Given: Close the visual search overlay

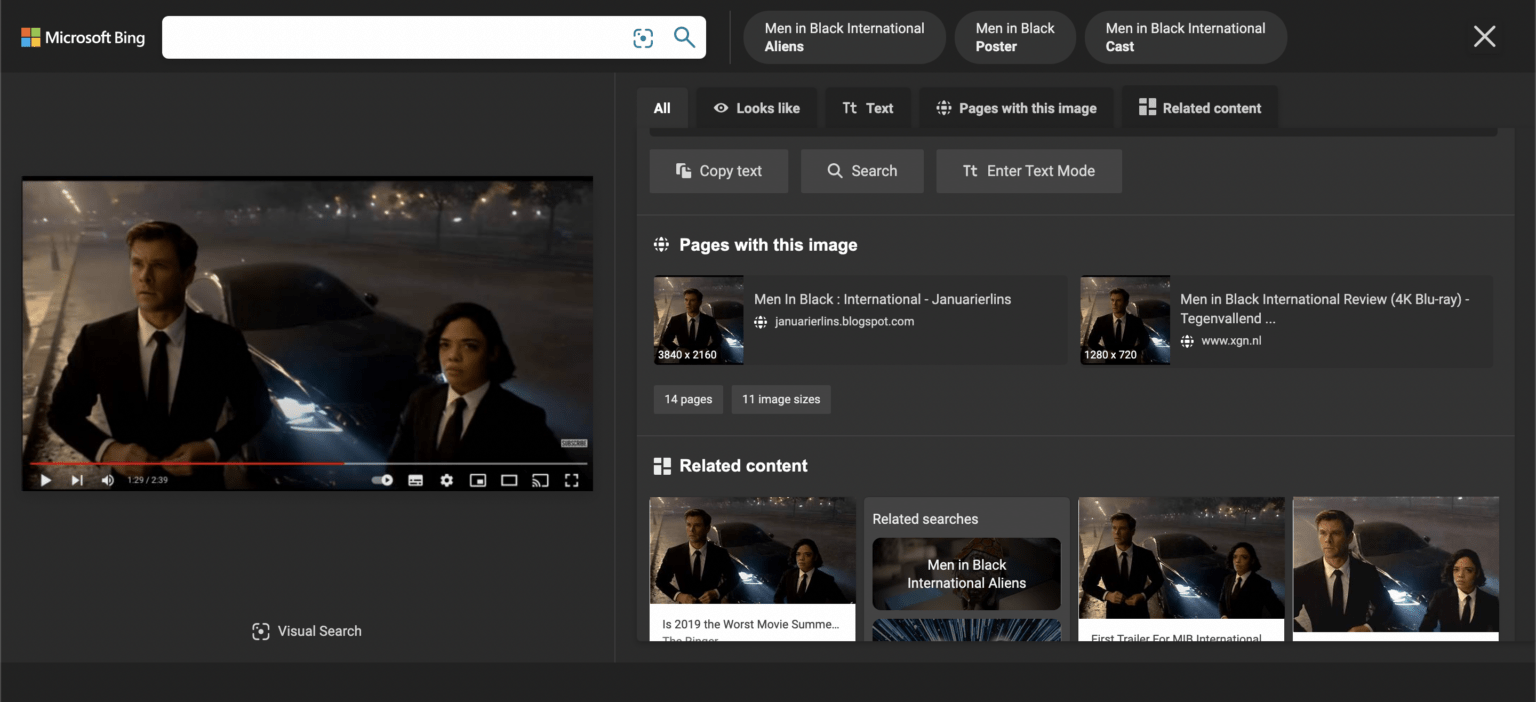Looking at the screenshot, I should 1485,37.
